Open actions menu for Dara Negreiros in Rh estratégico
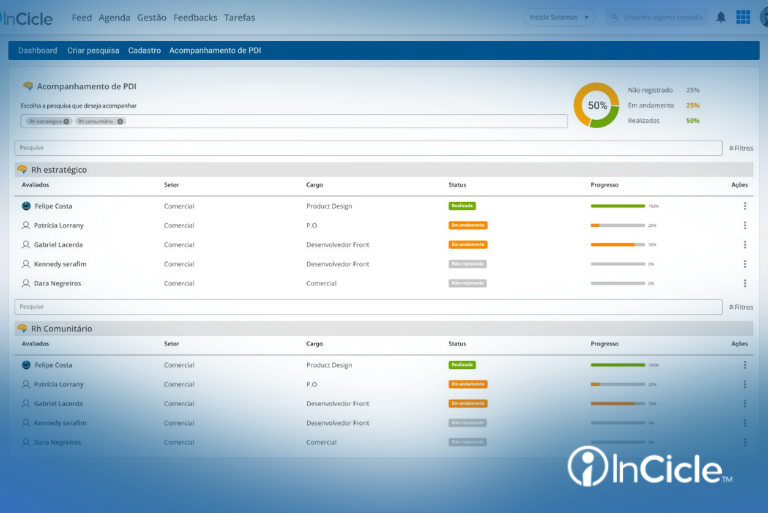Screen dimensions: 768x513 [x=745, y=283]
